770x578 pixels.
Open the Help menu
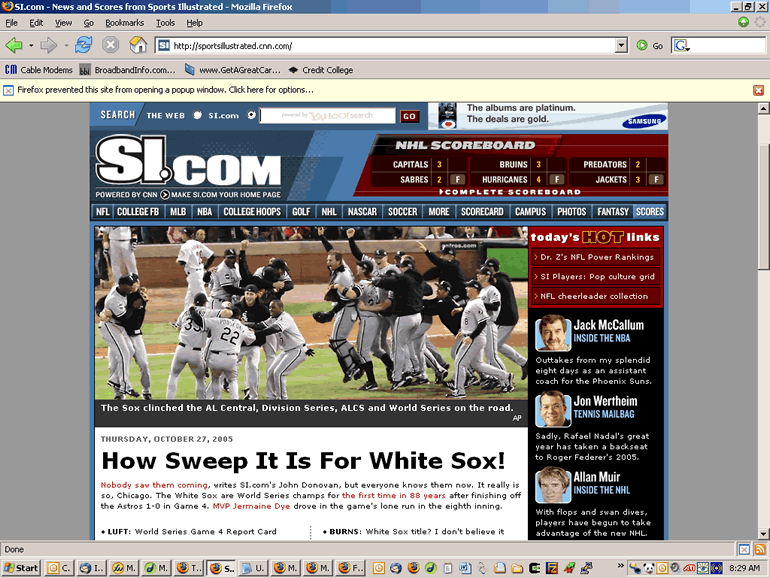coord(194,23)
